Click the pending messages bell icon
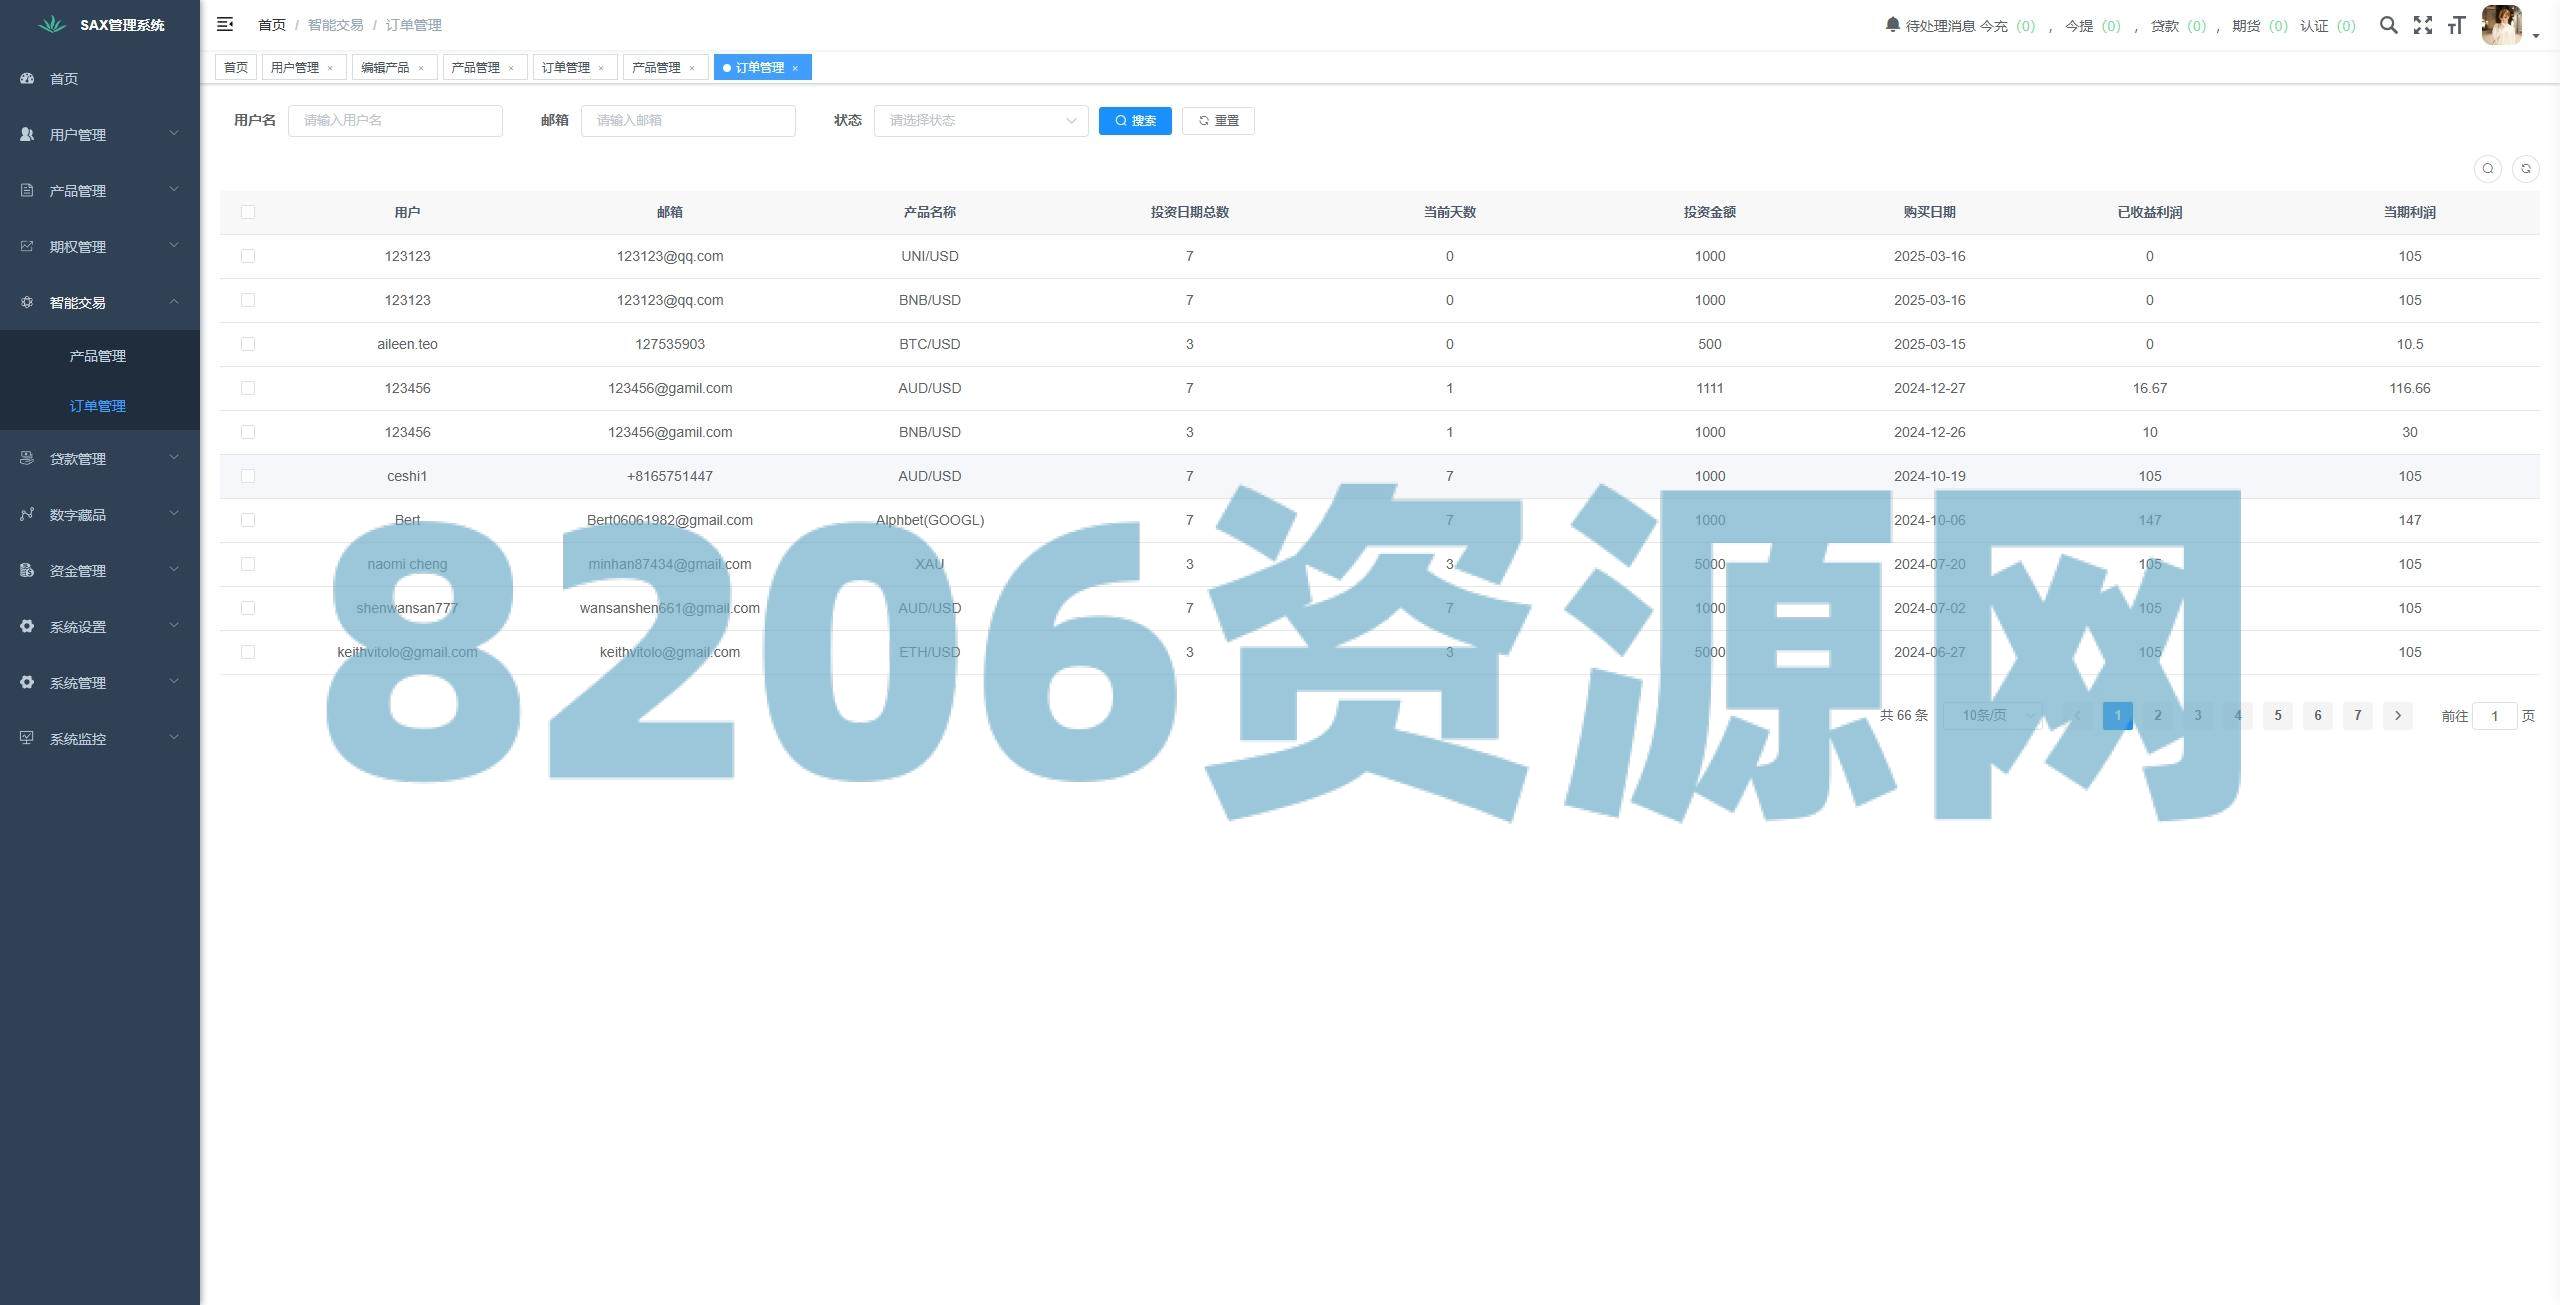This screenshot has width=2560, height=1305. coord(1892,25)
